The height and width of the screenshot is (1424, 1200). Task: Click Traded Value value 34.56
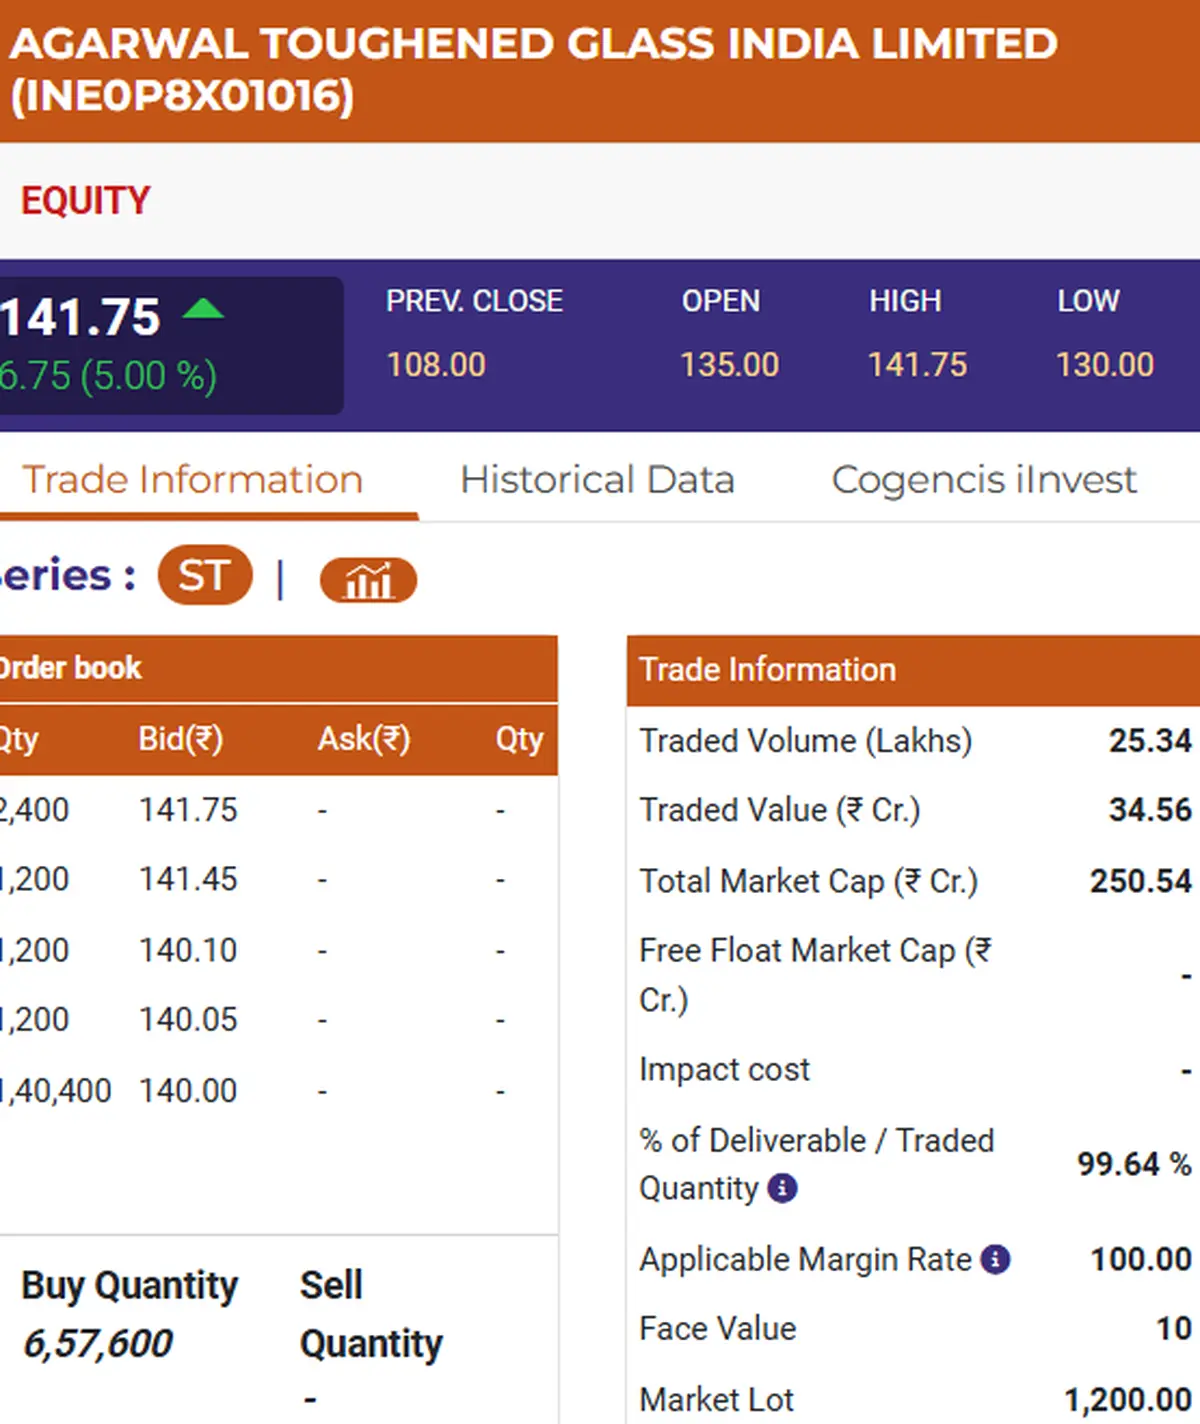(1150, 810)
